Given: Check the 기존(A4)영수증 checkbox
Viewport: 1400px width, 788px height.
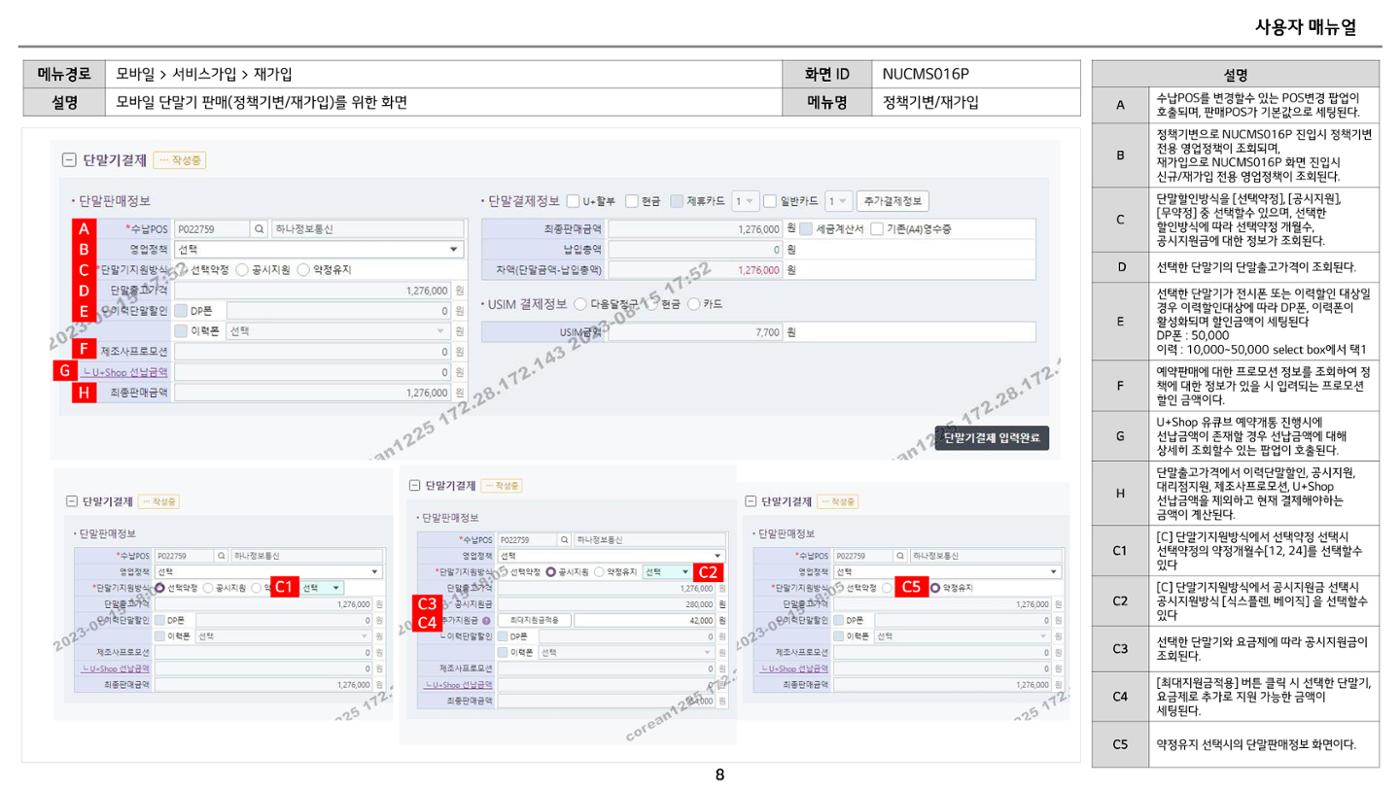Looking at the screenshot, I should pos(876,229).
